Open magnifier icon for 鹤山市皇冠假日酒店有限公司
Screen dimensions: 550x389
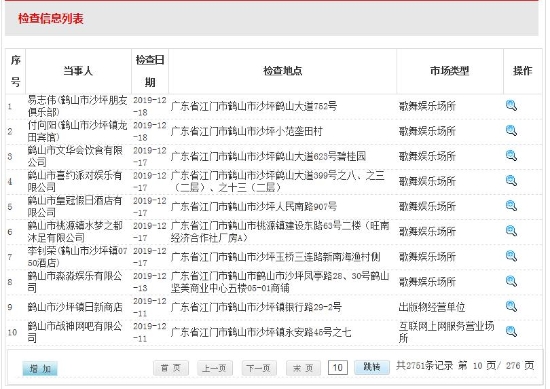pyautogui.click(x=511, y=206)
